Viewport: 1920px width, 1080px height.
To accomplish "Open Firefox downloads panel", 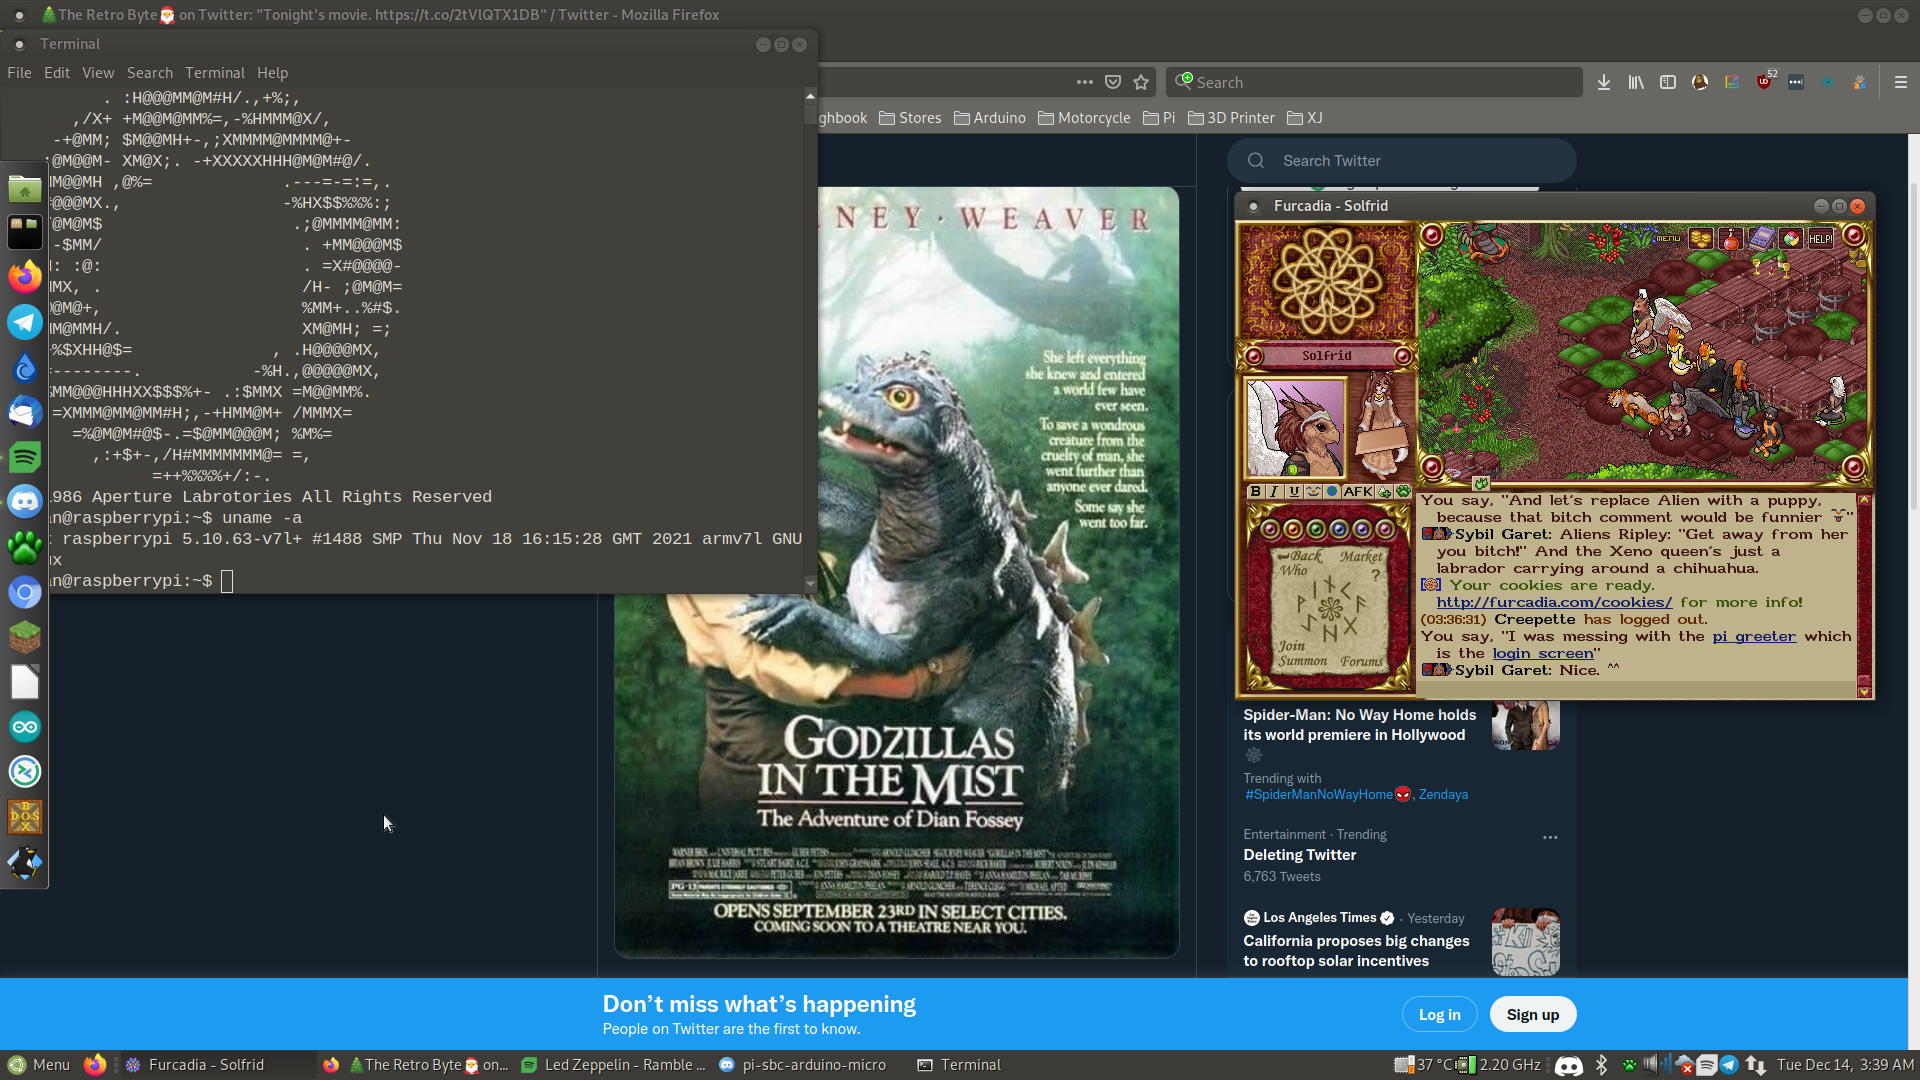I will [1604, 83].
